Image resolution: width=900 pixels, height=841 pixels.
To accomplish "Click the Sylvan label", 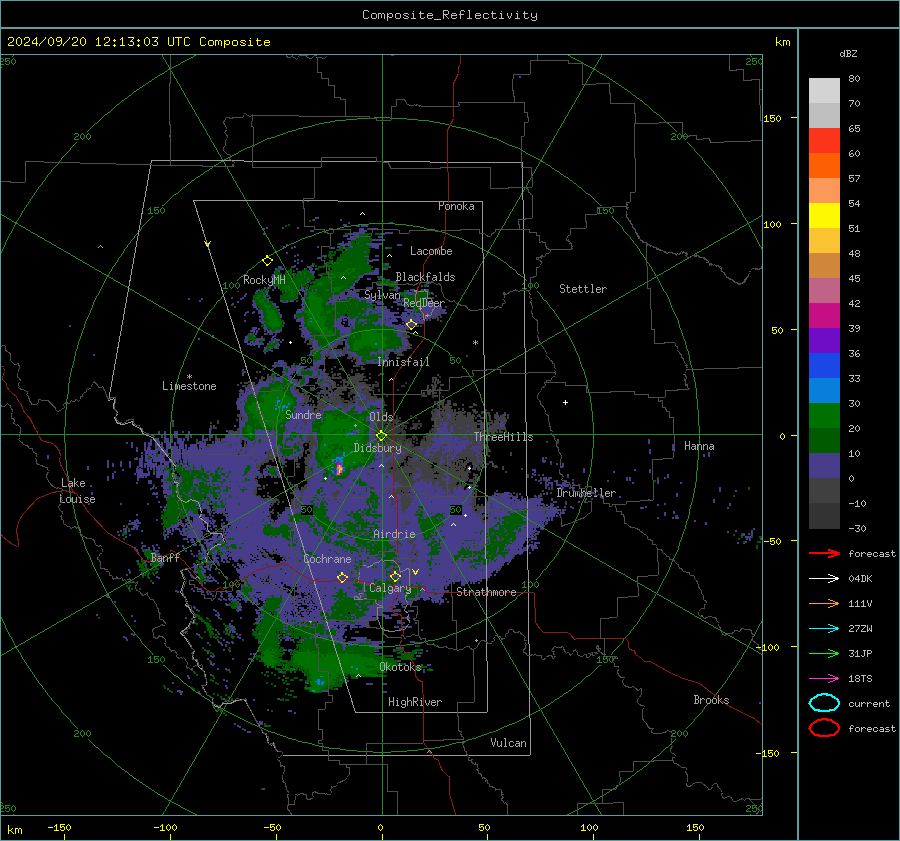I will click(382, 294).
